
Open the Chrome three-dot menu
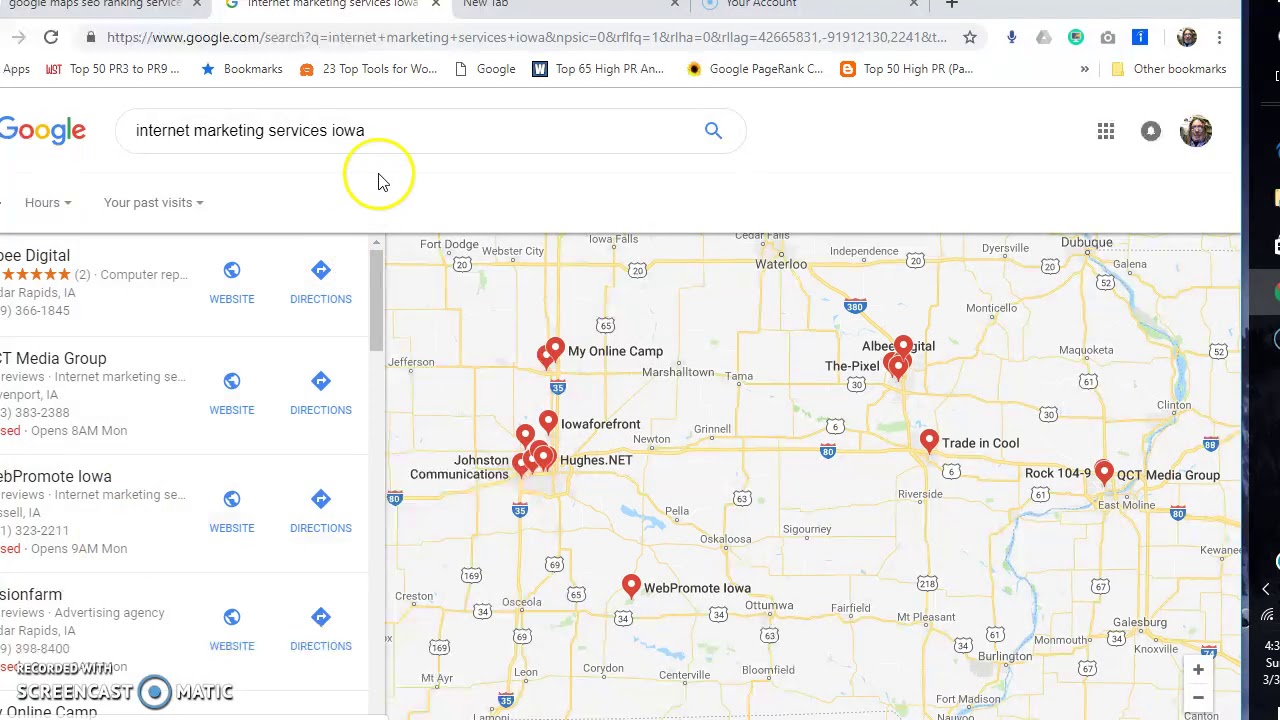pyautogui.click(x=1219, y=37)
